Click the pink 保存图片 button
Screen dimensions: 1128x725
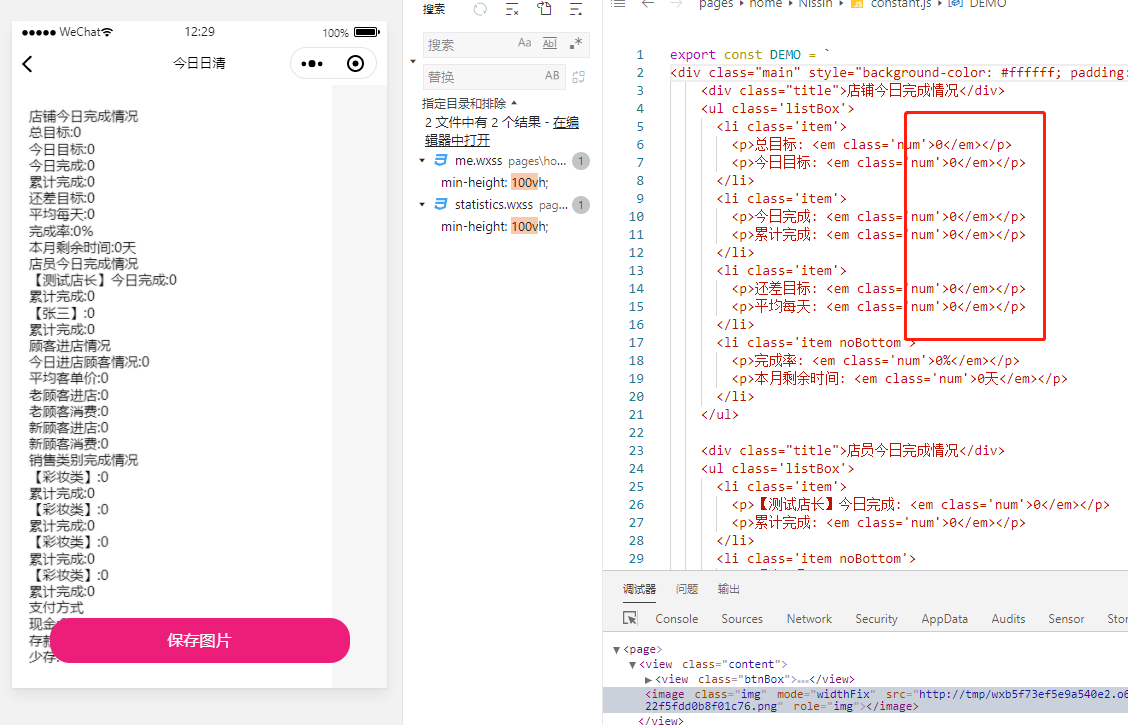[x=200, y=640]
